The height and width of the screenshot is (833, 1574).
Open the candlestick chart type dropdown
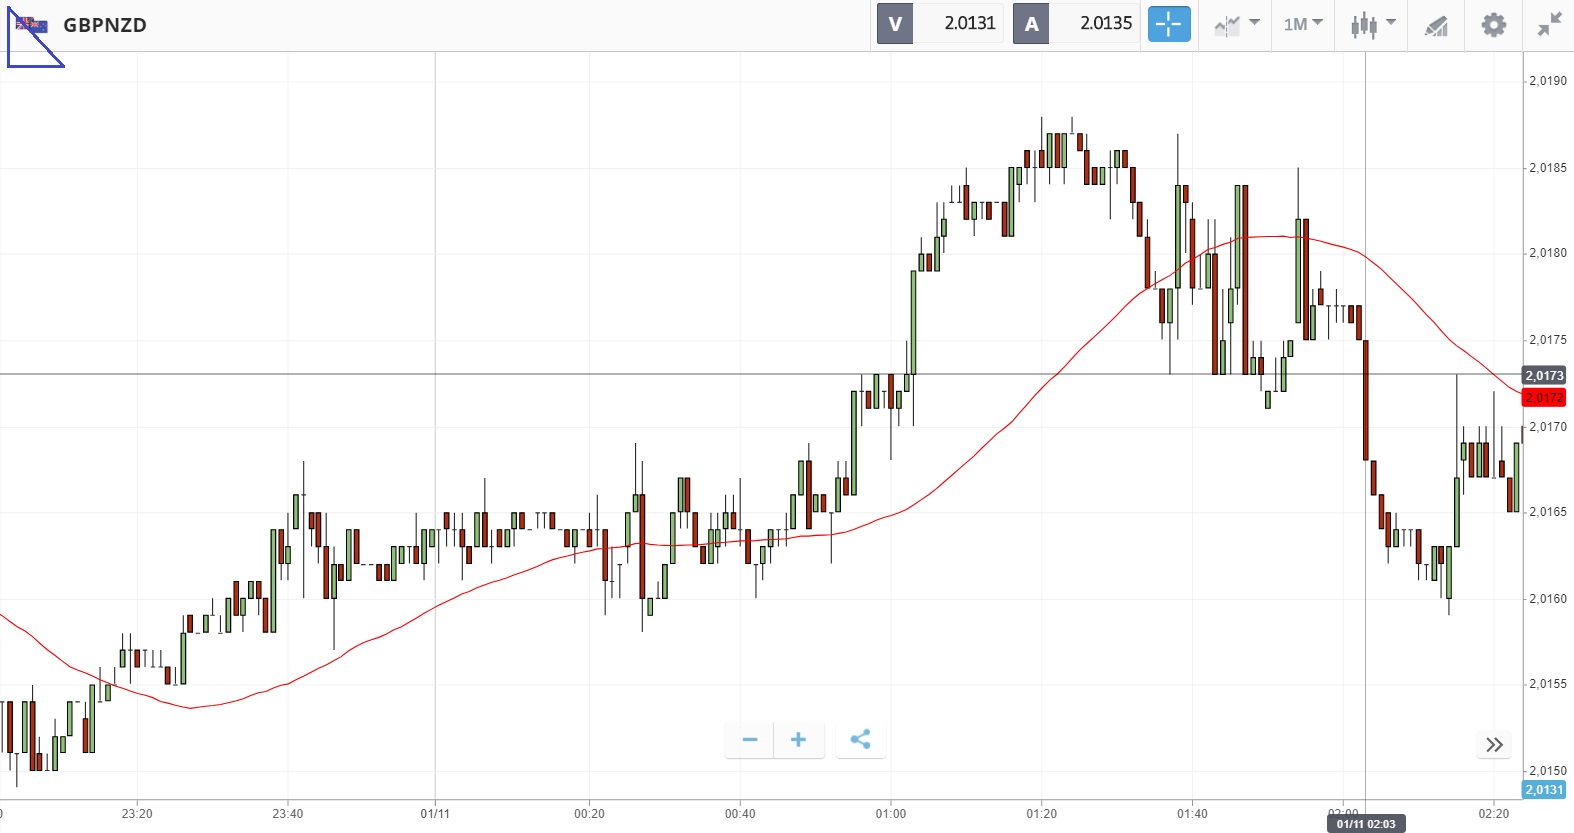(1372, 24)
